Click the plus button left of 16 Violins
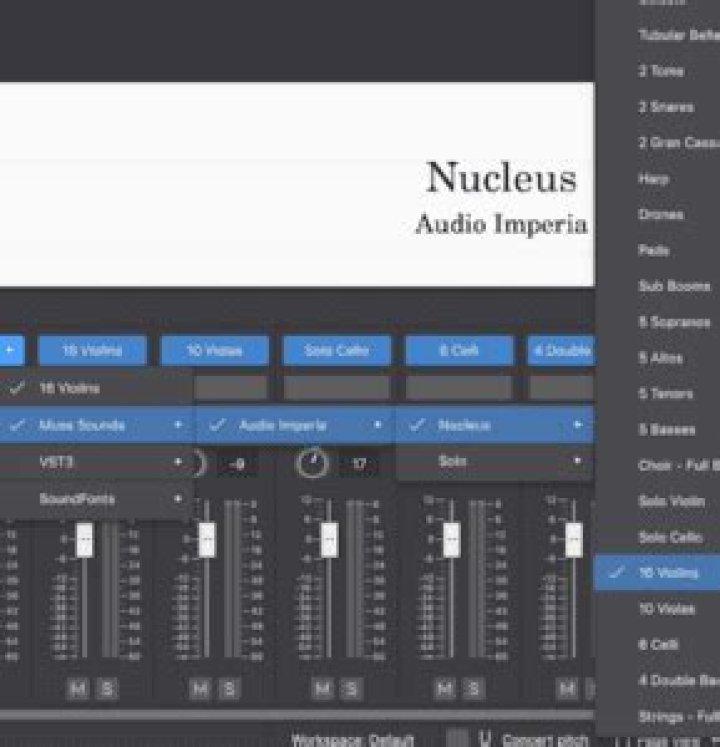The width and height of the screenshot is (720, 747). tap(10, 350)
